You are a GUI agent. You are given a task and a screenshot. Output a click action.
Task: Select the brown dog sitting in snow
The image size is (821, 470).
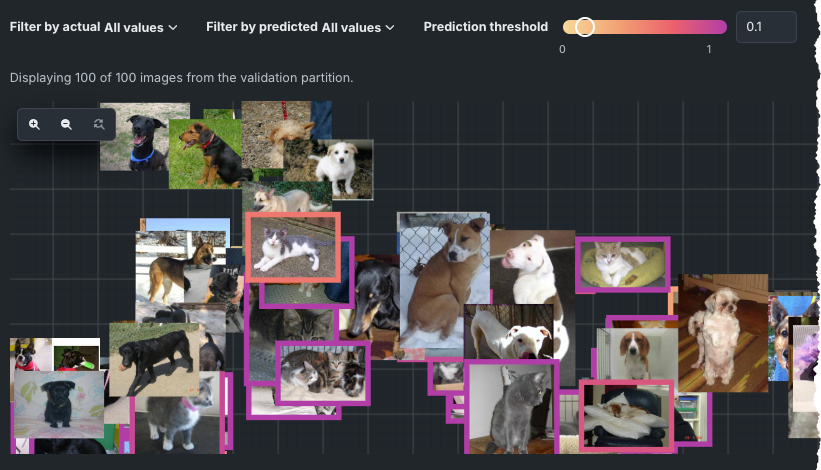click(443, 281)
